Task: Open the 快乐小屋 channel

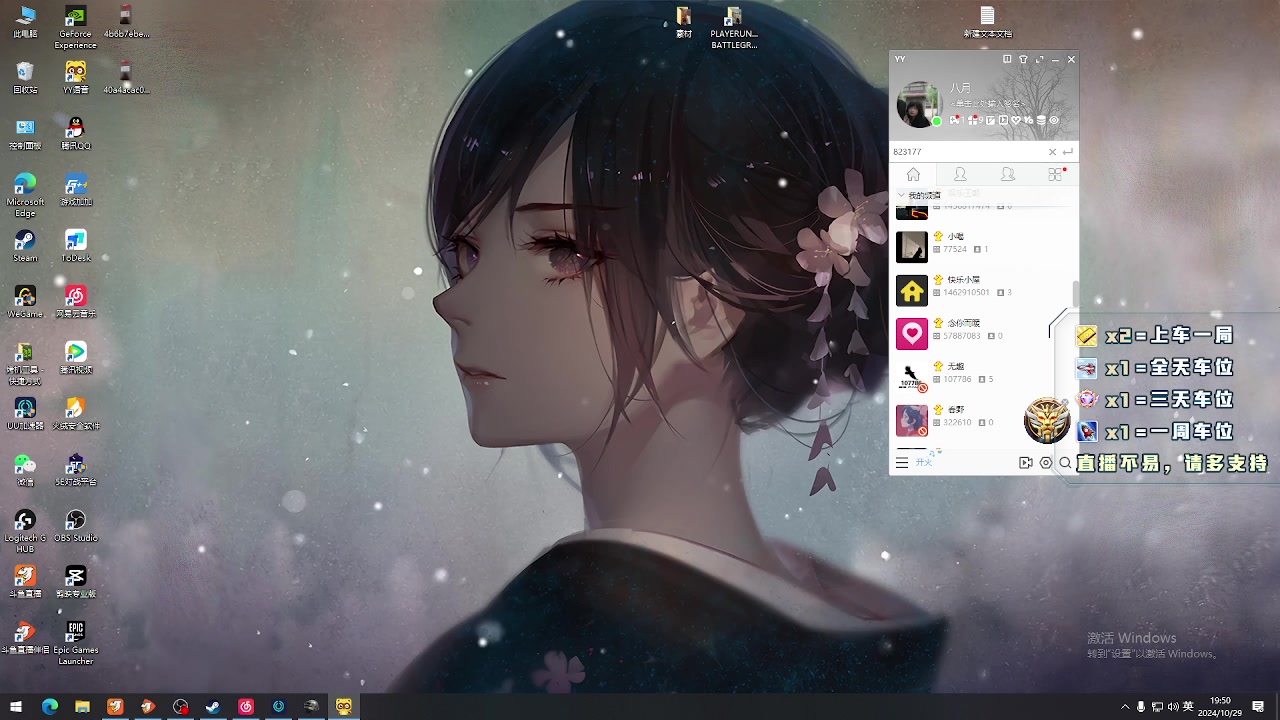Action: (984, 290)
